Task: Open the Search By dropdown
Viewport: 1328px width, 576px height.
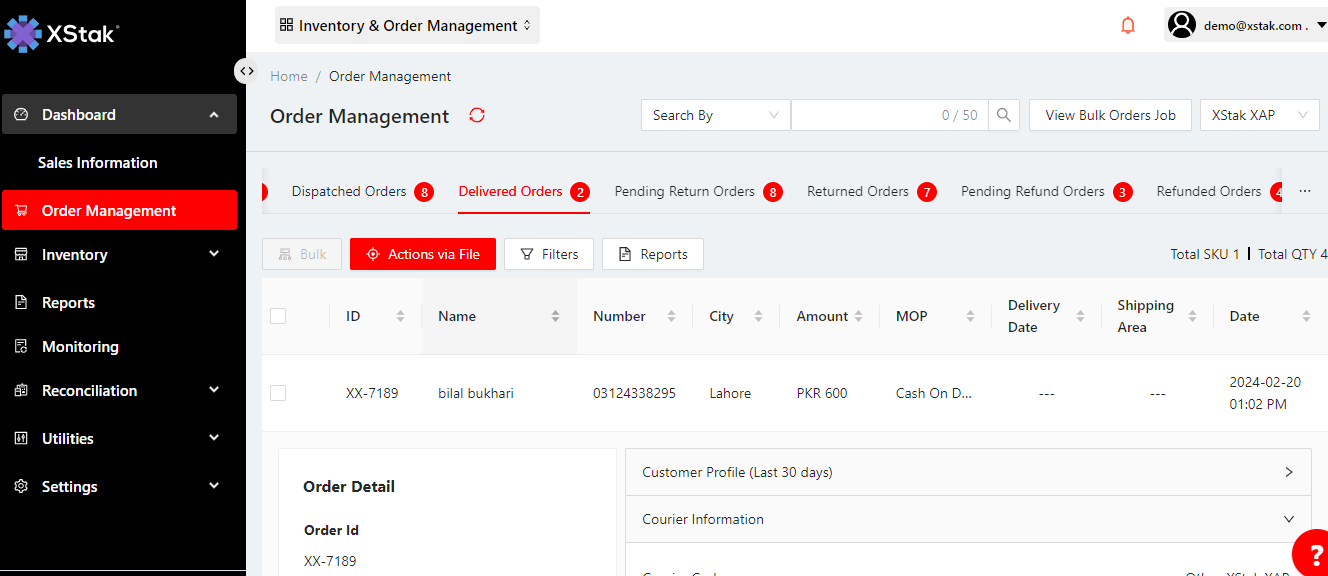Action: point(715,115)
